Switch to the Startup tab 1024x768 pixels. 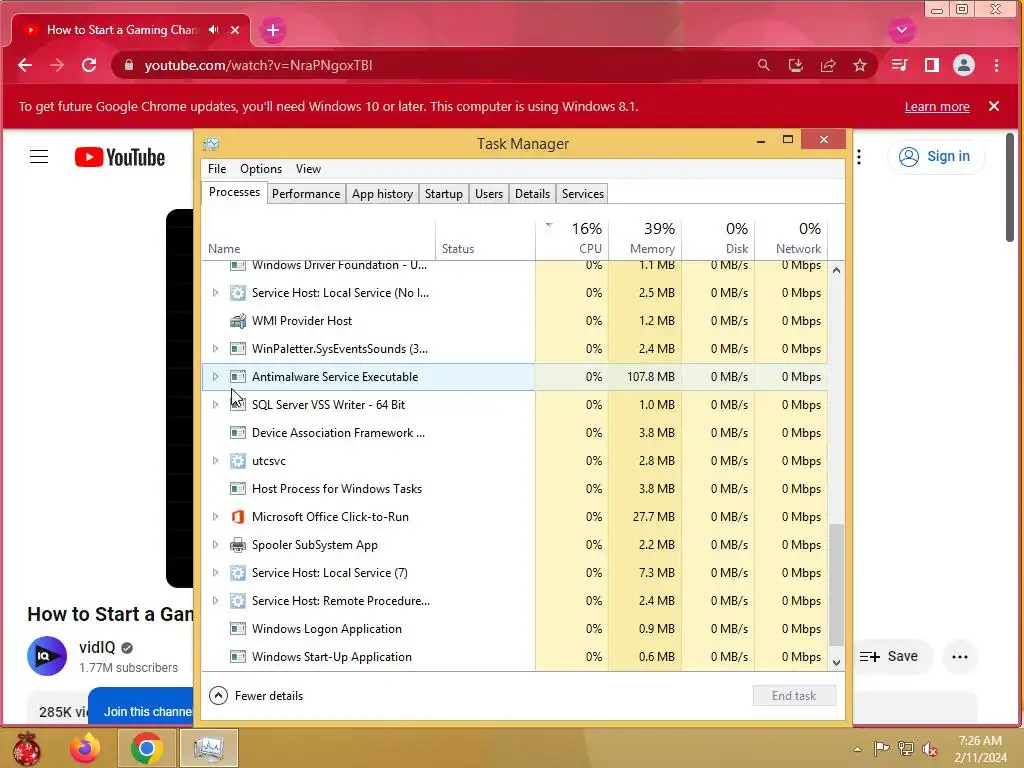[443, 194]
